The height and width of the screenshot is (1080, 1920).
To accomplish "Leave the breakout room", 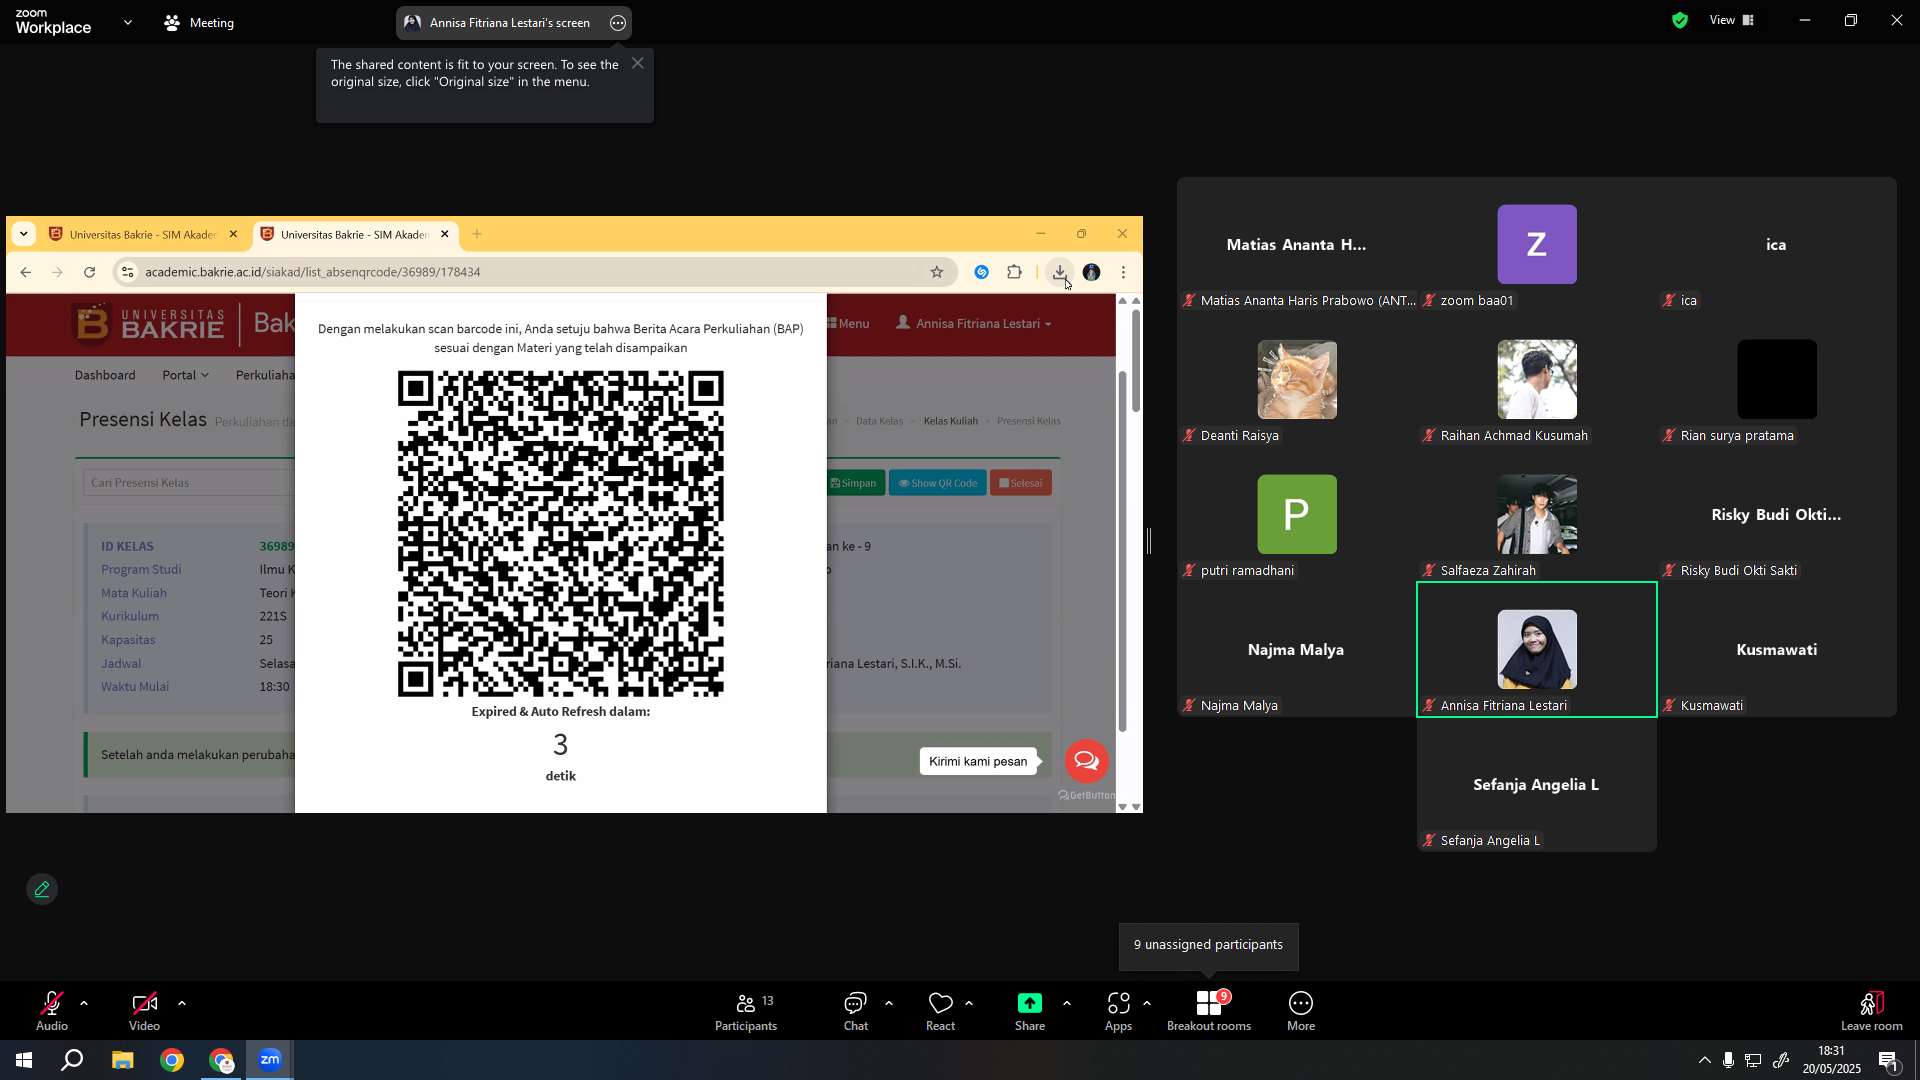I will pos(1872,1010).
